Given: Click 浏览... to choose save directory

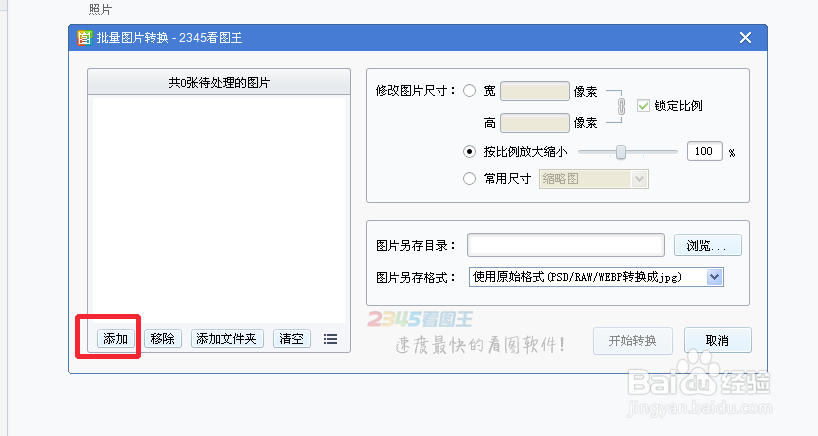Looking at the screenshot, I should click(x=707, y=245).
